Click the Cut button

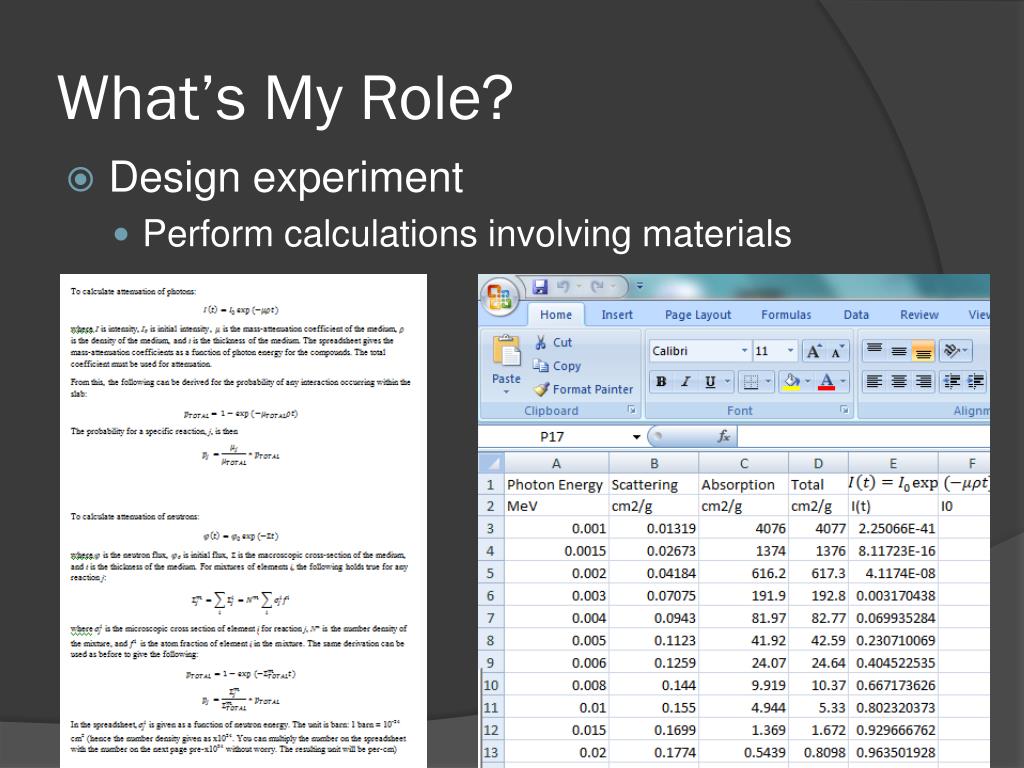(553, 342)
